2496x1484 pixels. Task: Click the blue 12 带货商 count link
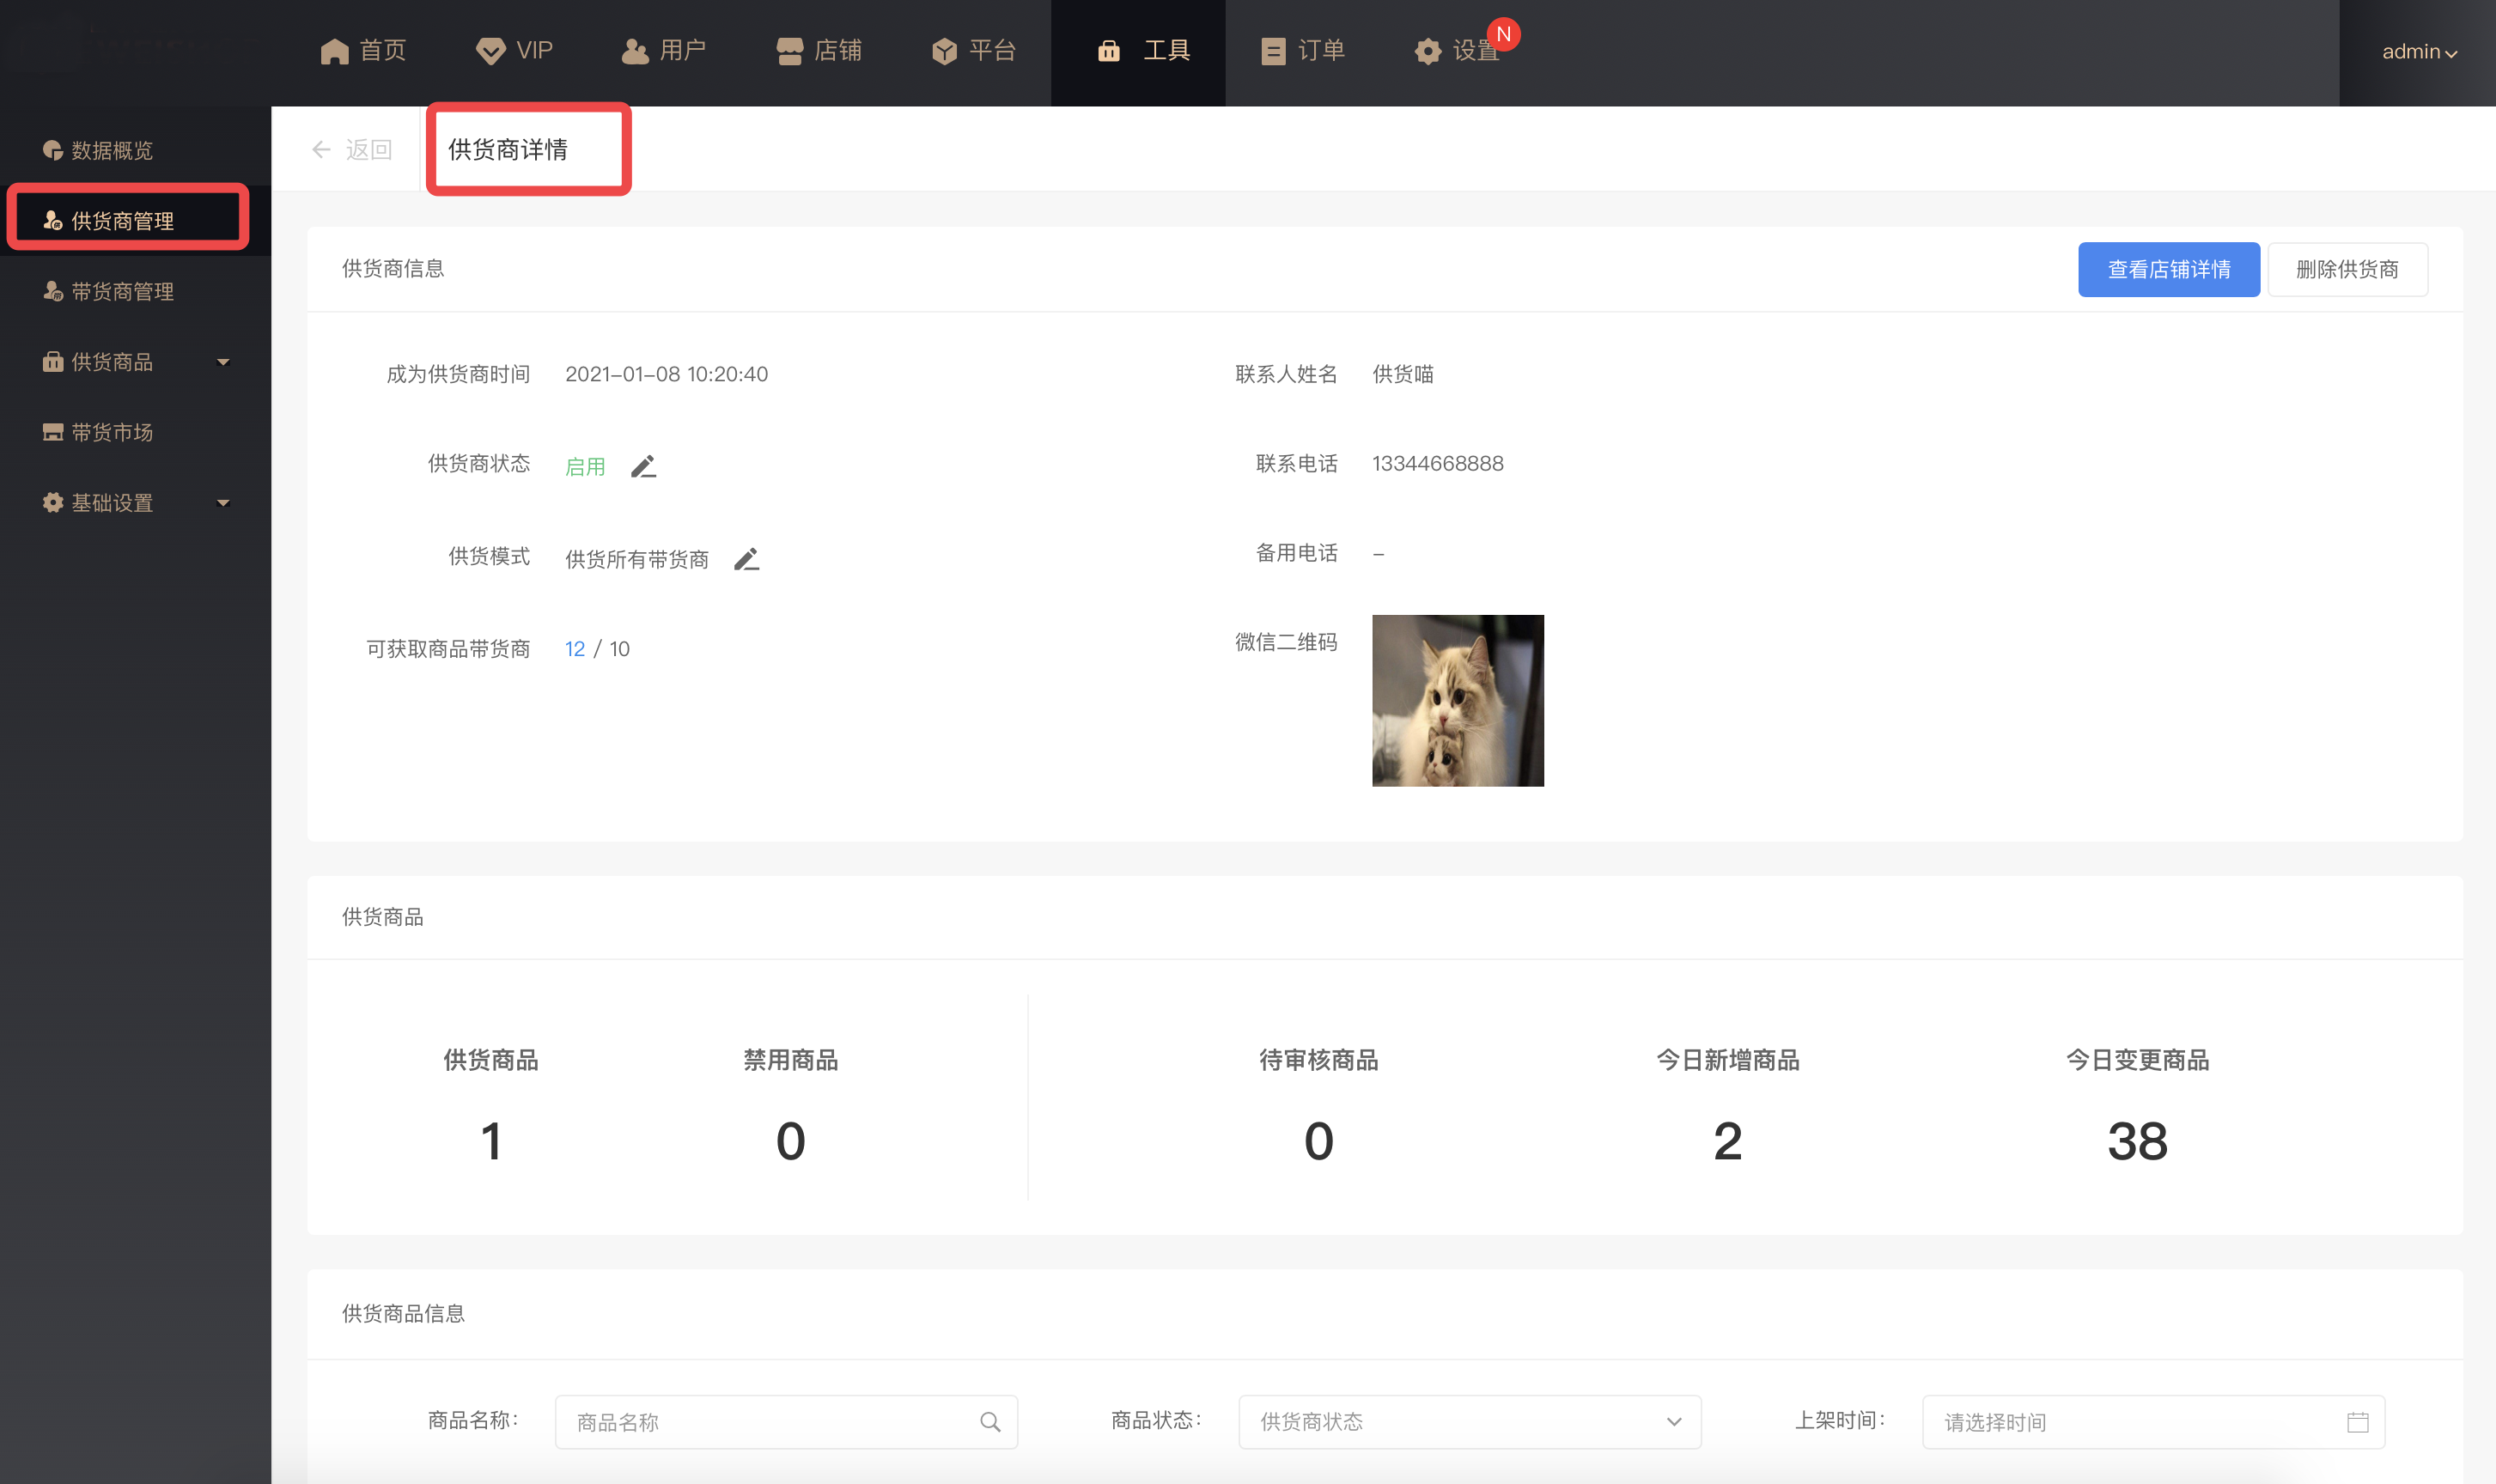(574, 649)
